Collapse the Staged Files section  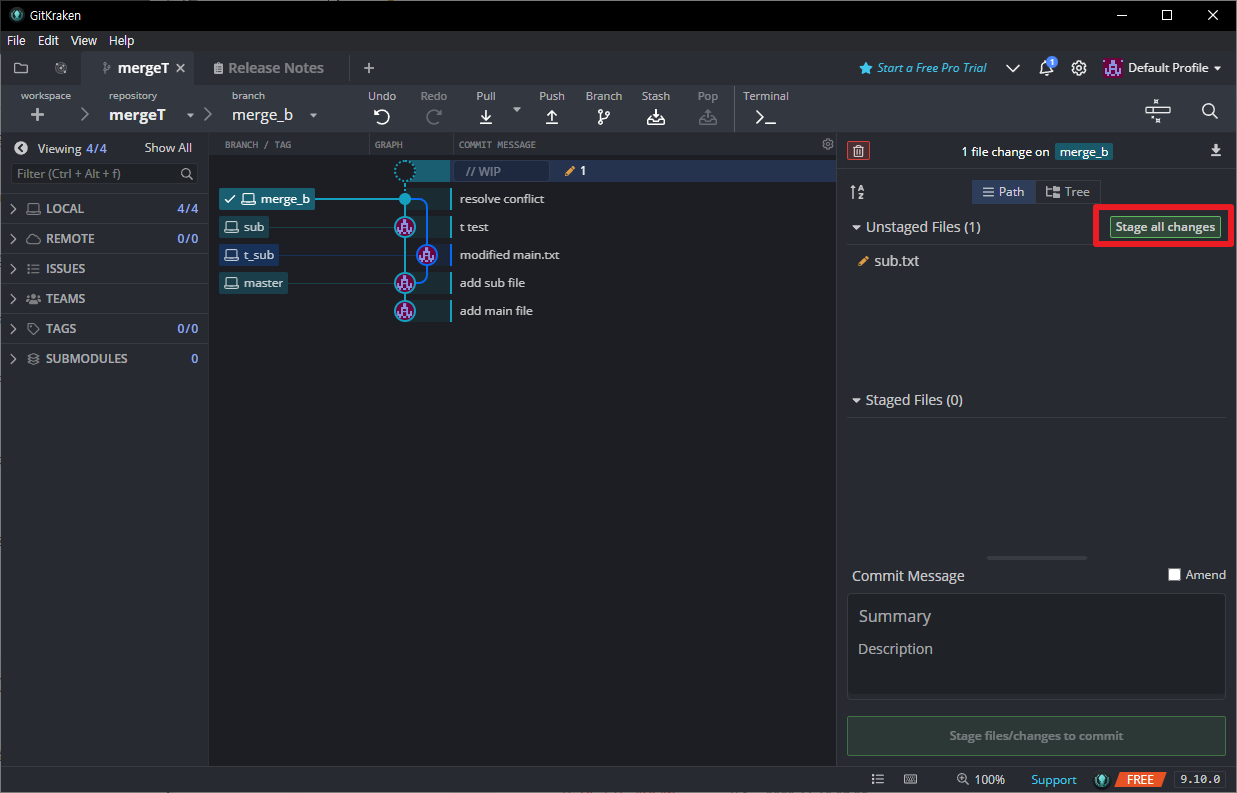click(857, 401)
